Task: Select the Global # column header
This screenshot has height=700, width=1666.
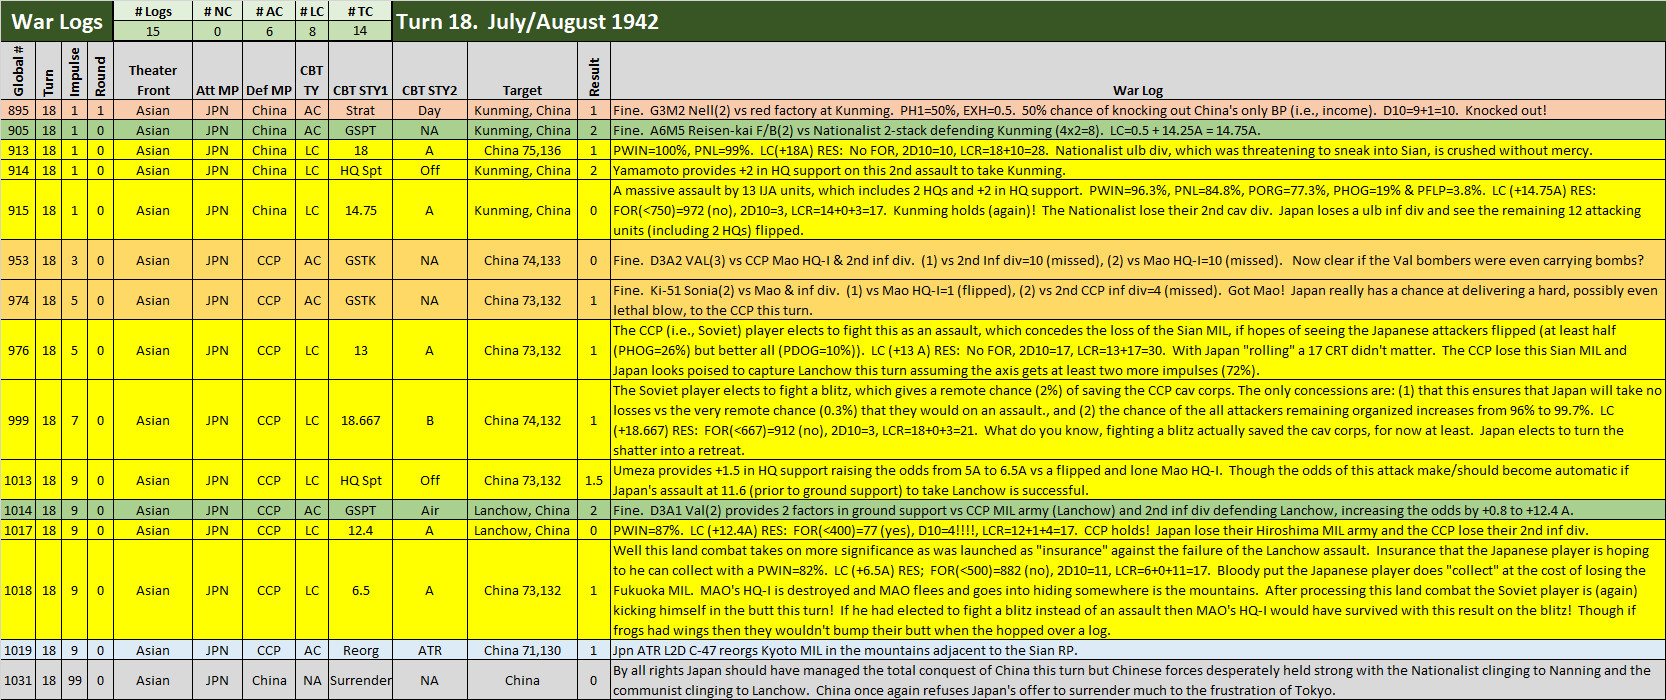Action: point(18,70)
